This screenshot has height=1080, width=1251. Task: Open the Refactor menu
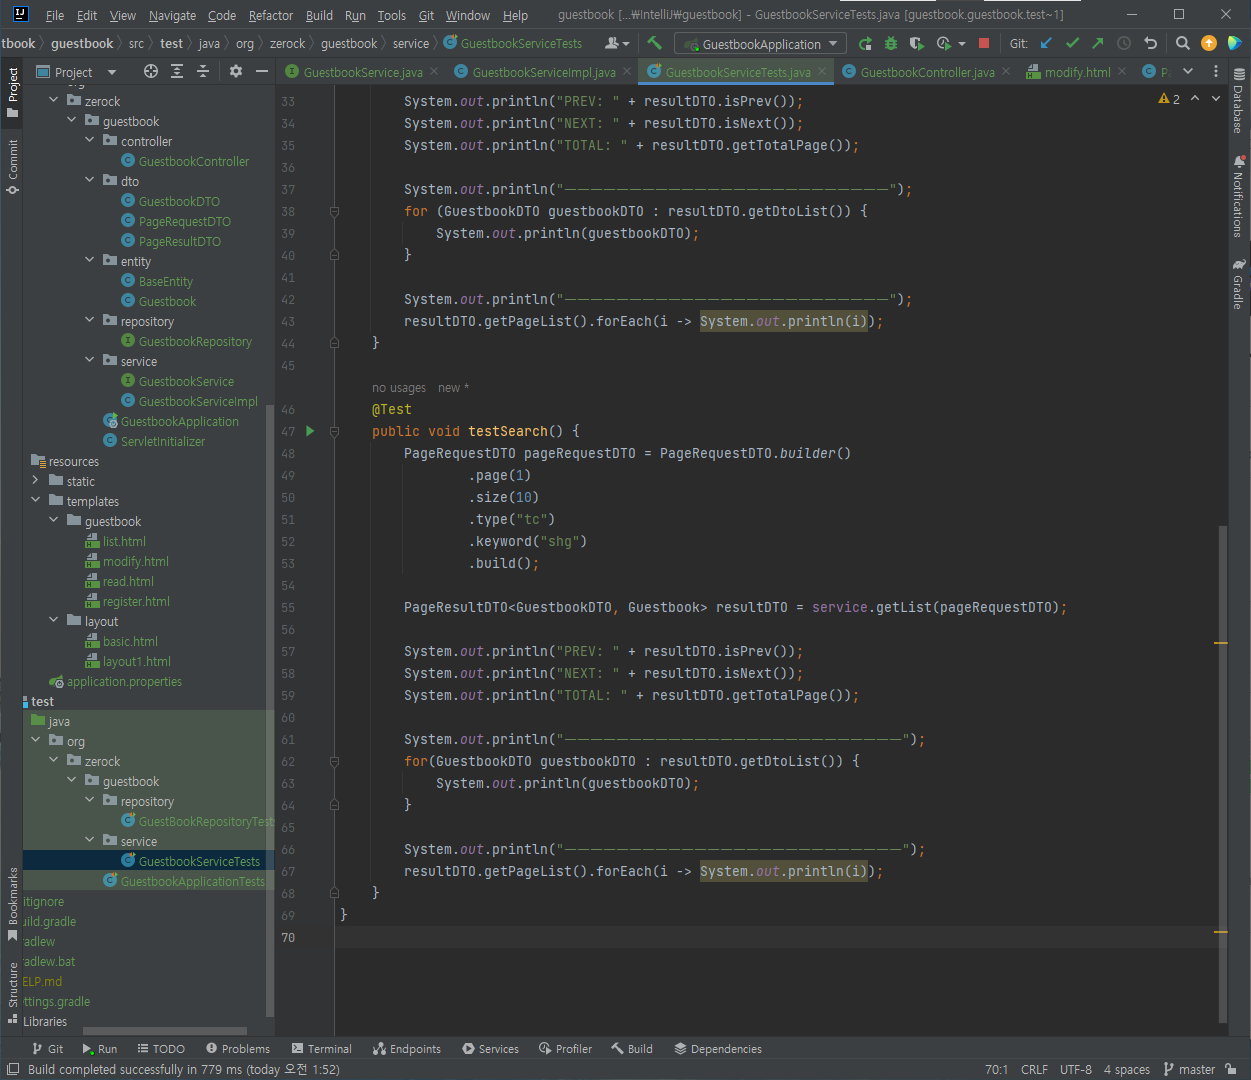point(271,15)
